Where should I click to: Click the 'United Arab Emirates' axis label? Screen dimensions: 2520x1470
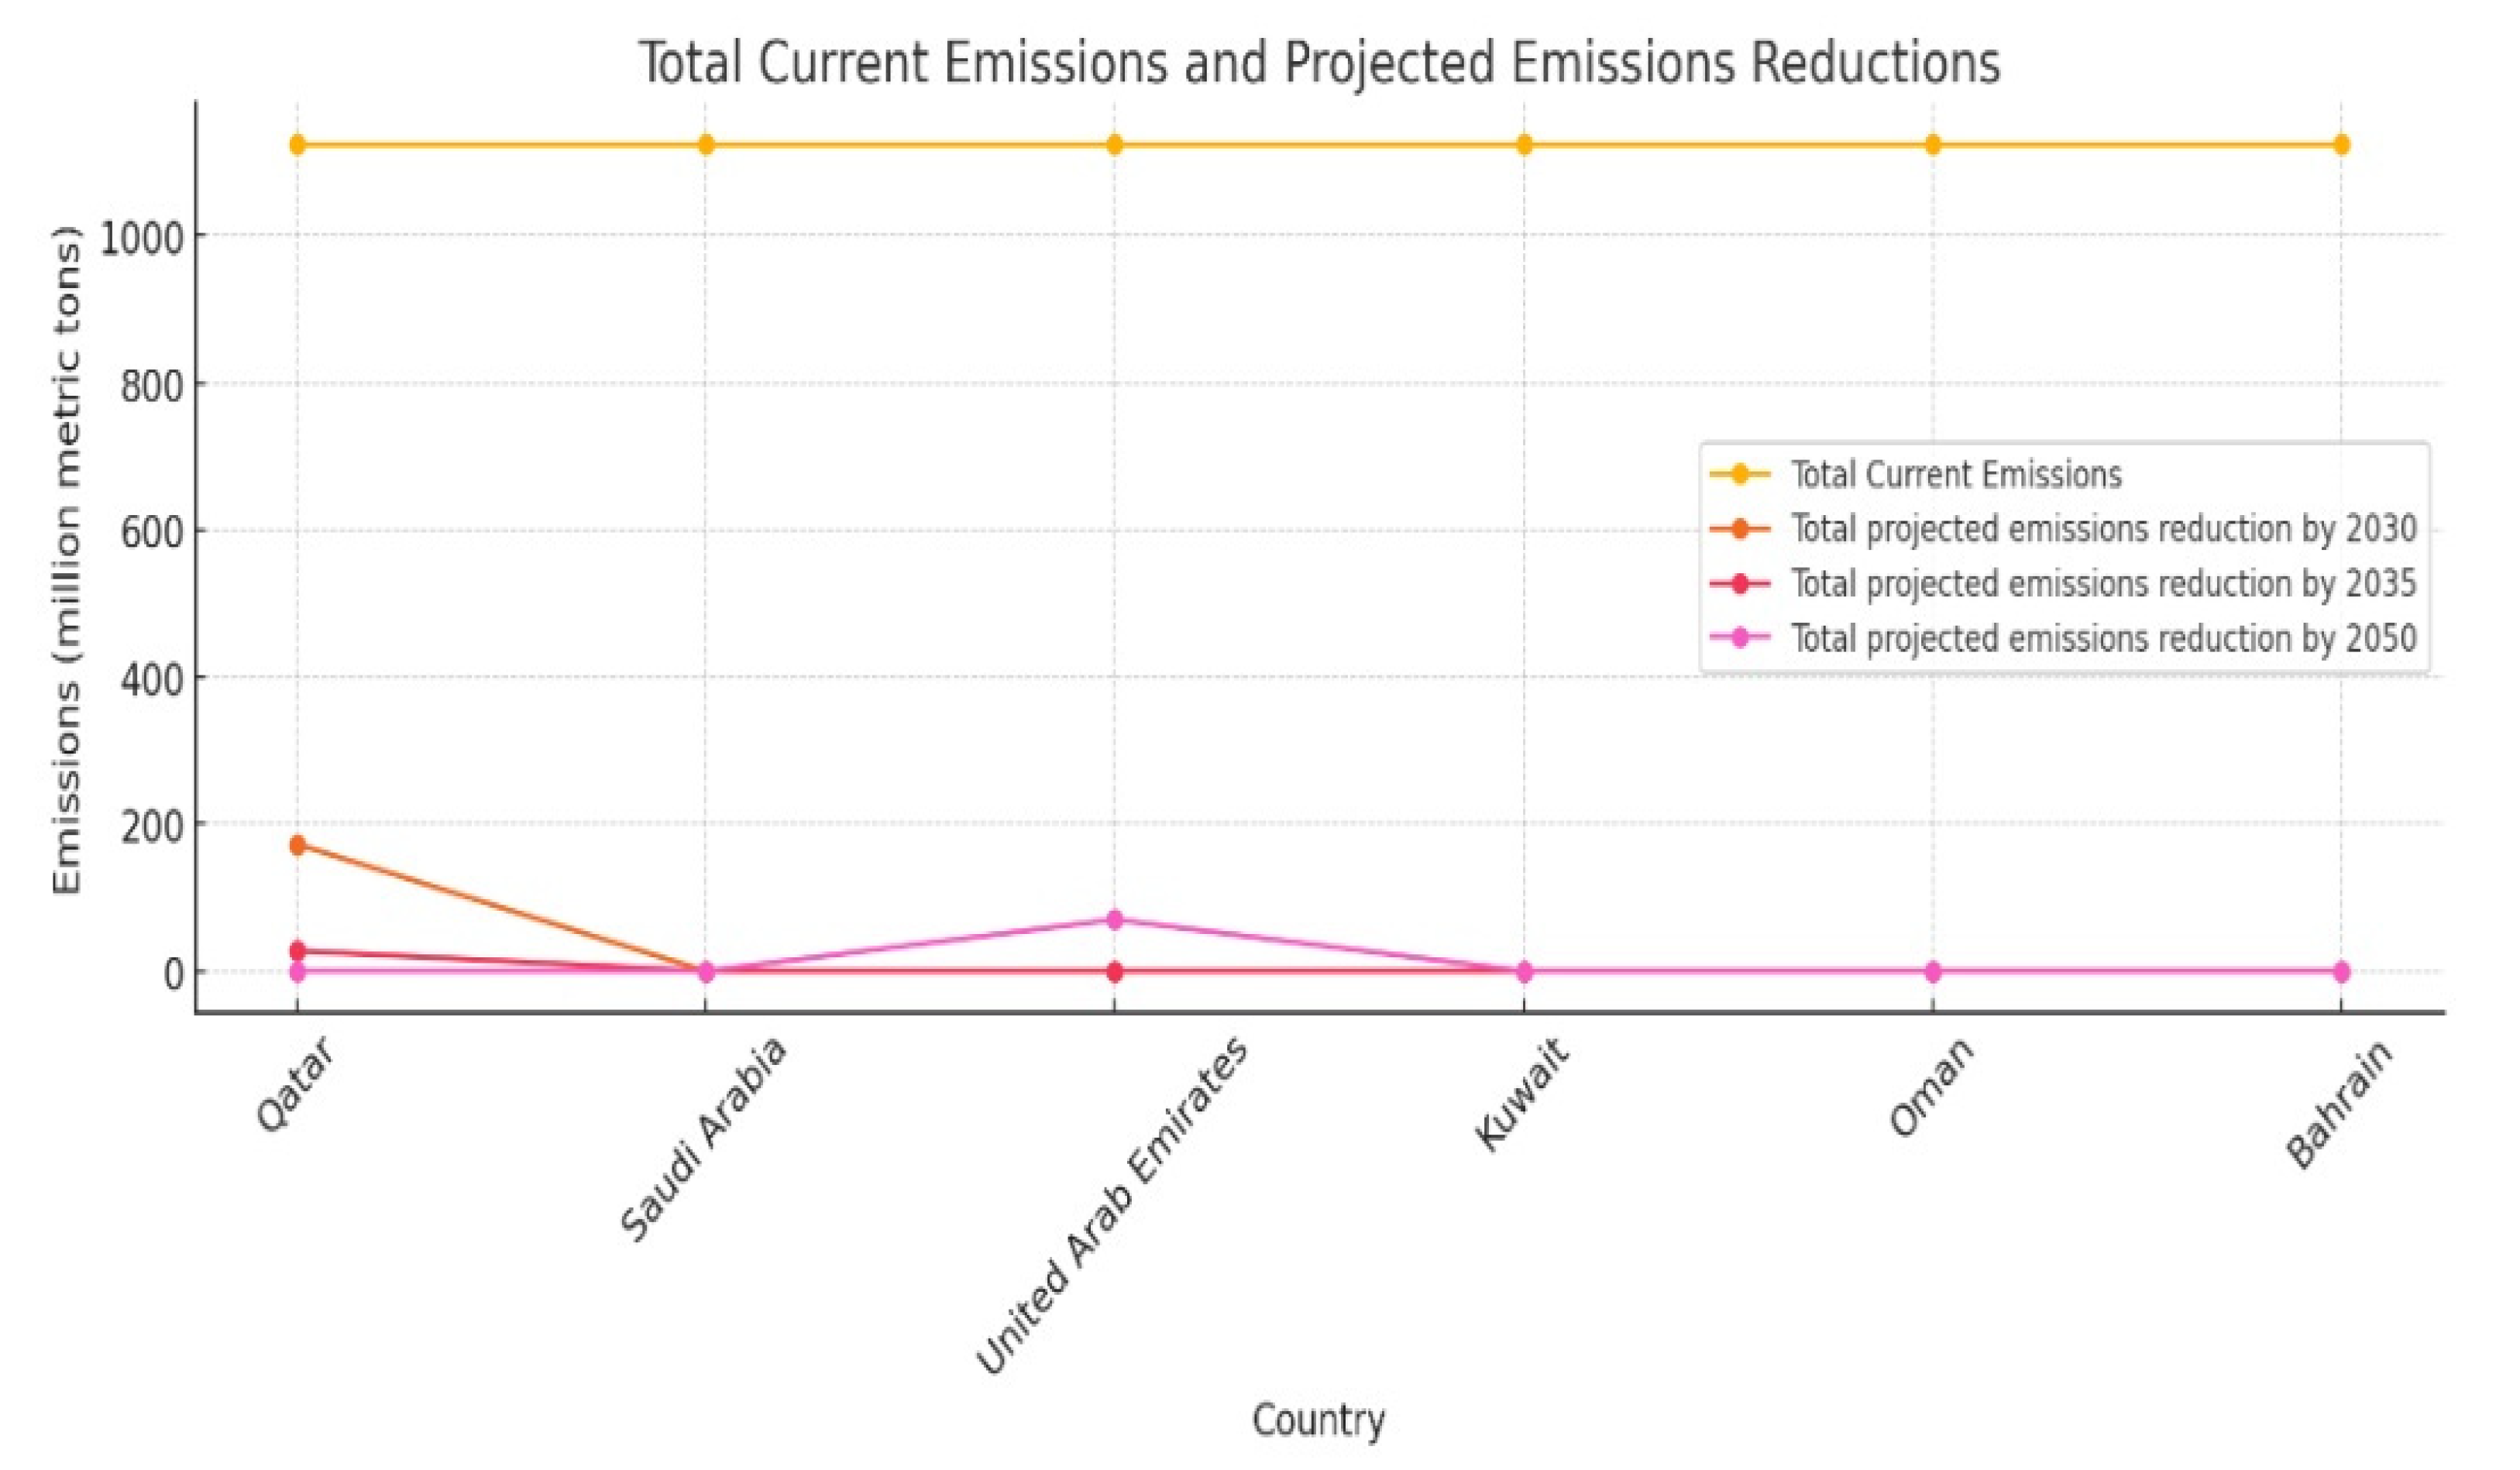tap(1112, 1207)
